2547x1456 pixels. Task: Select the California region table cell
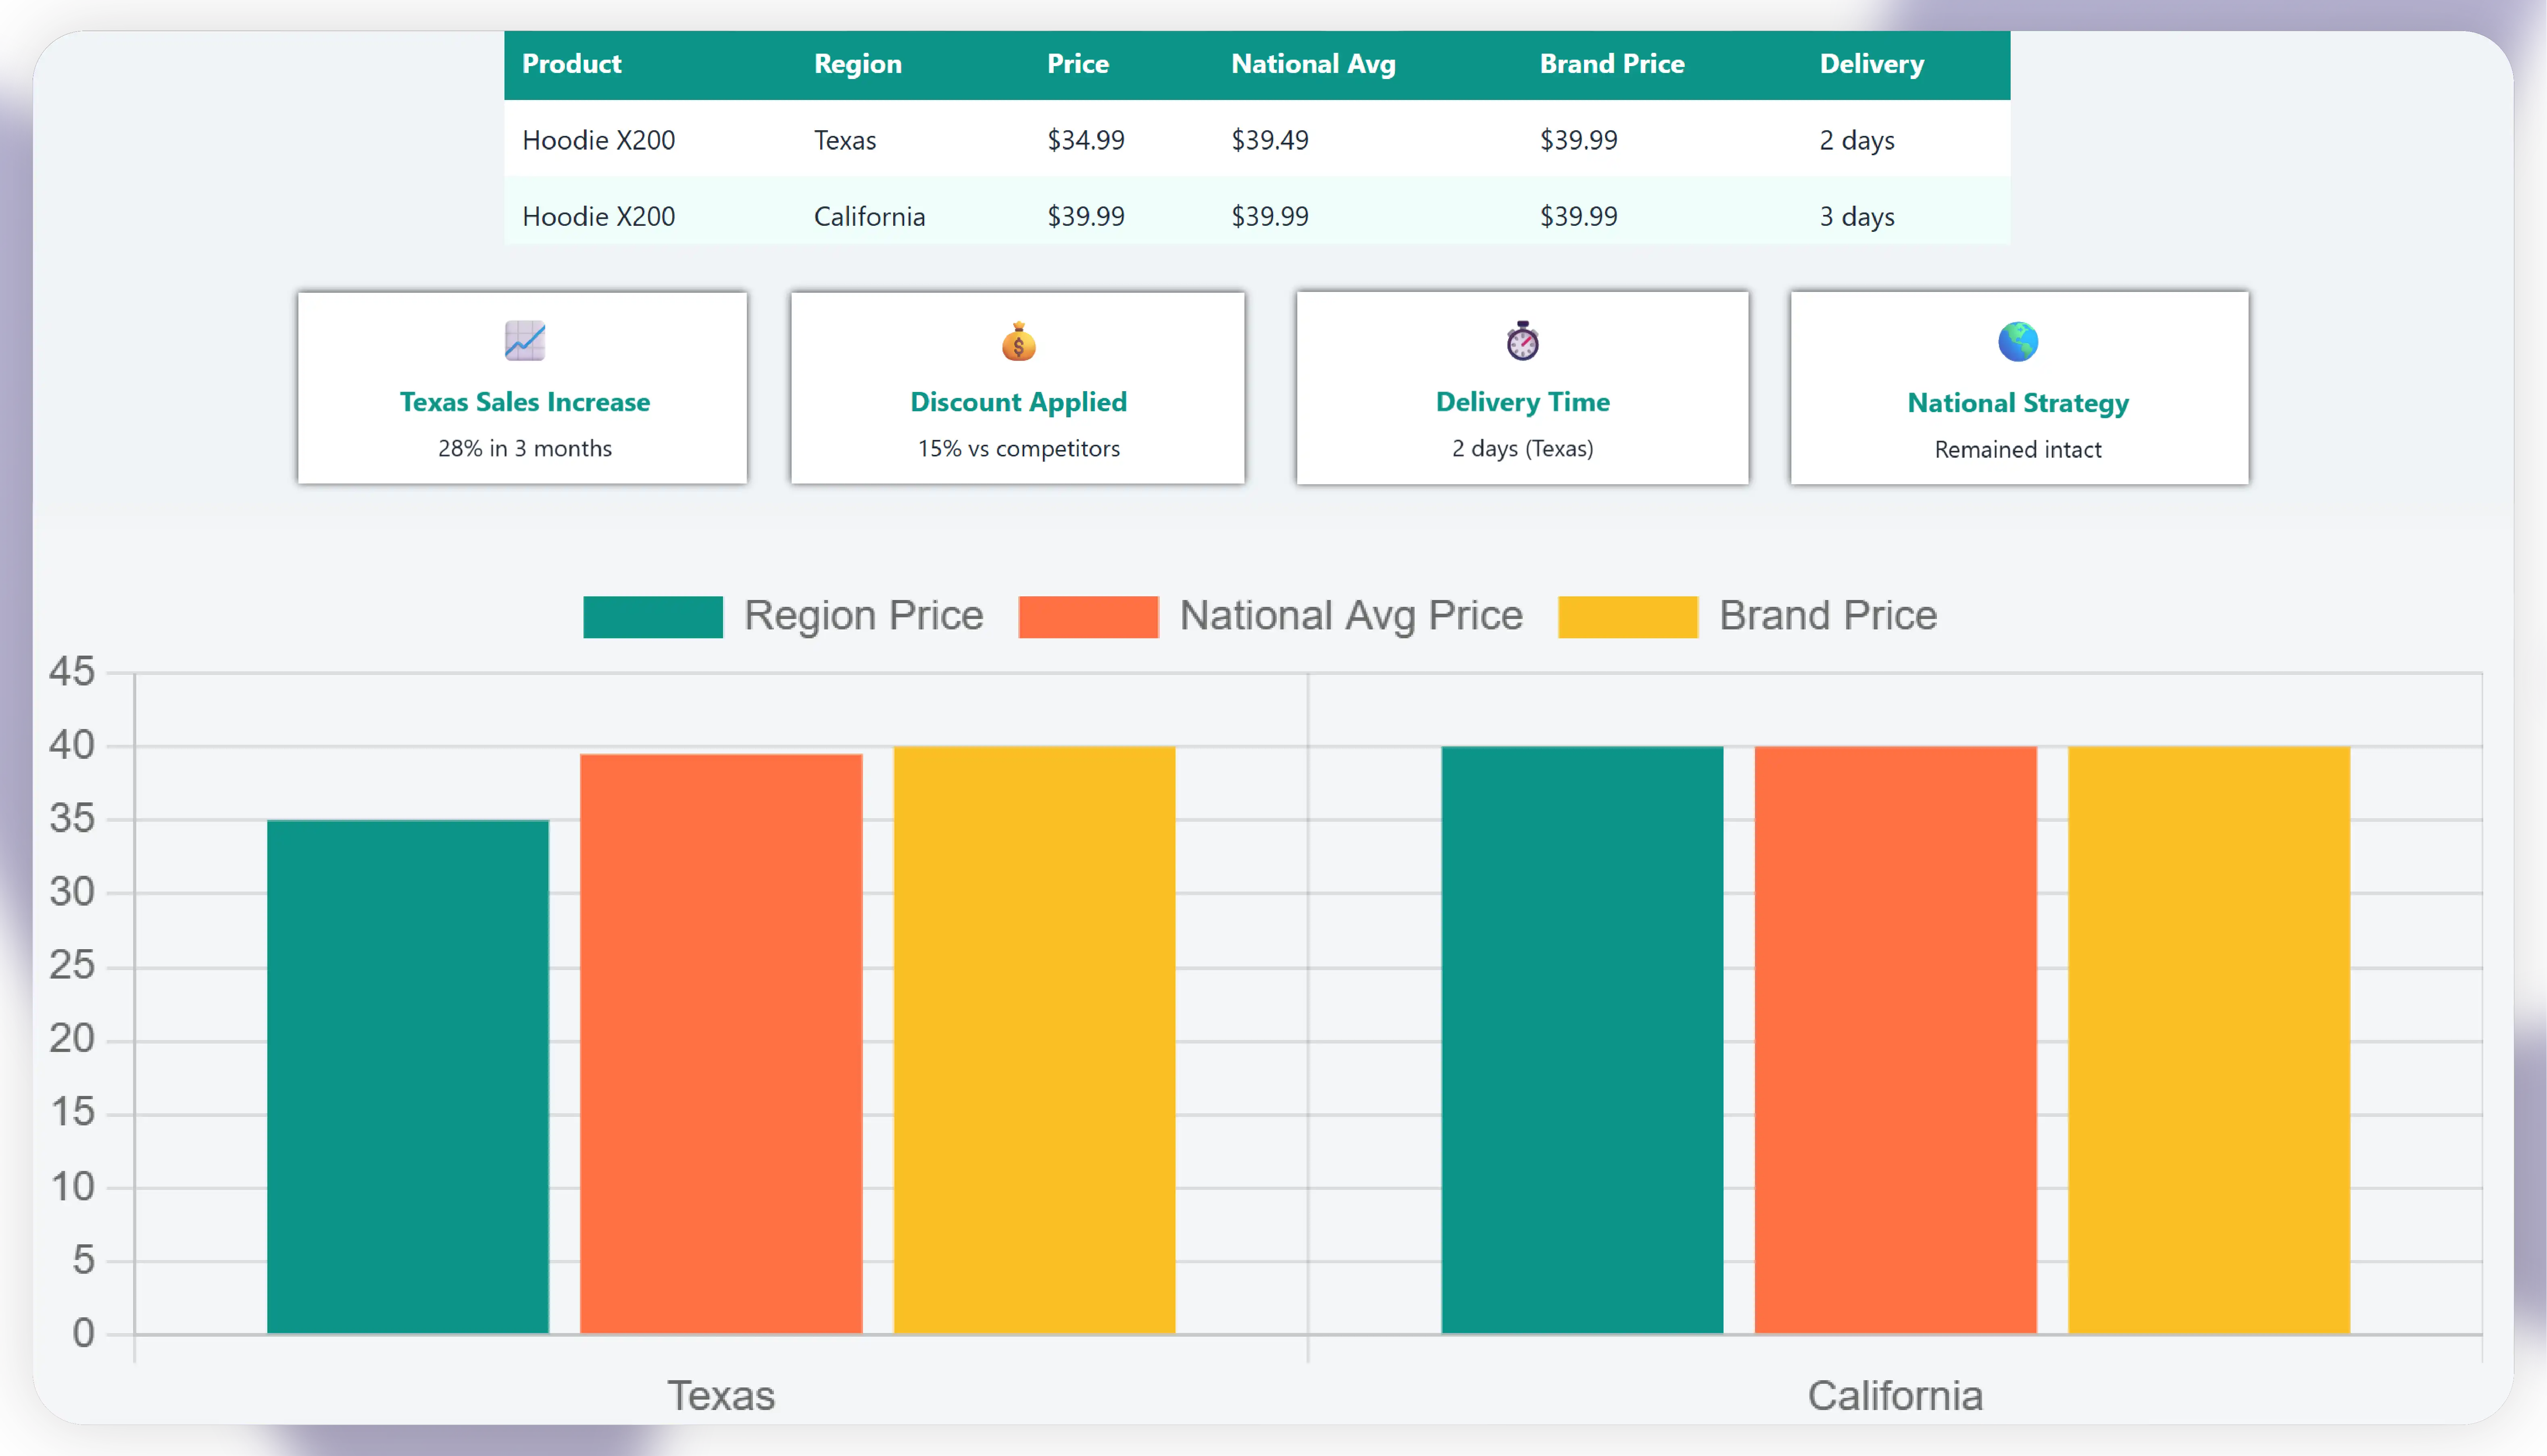(x=869, y=217)
